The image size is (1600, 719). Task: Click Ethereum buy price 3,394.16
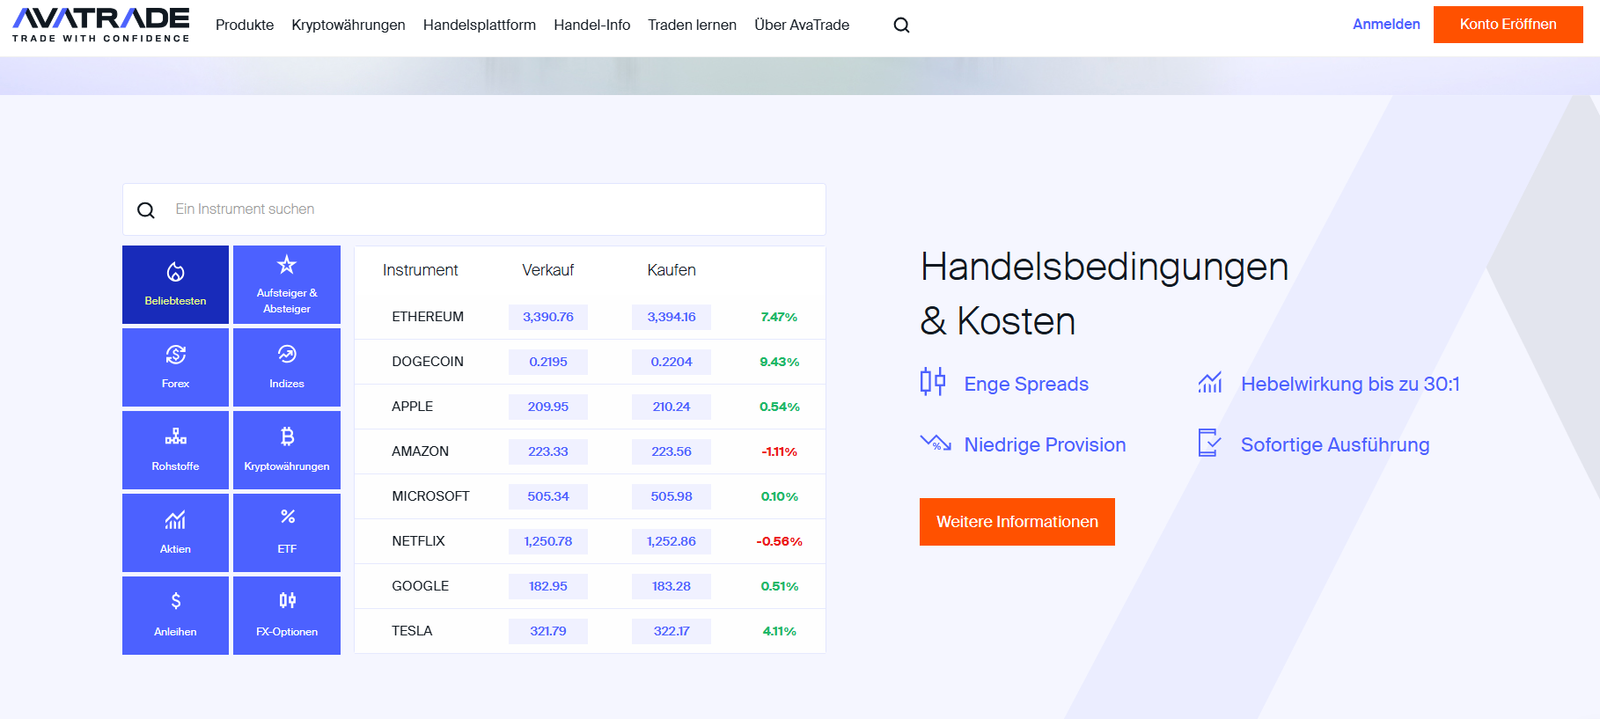click(x=671, y=317)
